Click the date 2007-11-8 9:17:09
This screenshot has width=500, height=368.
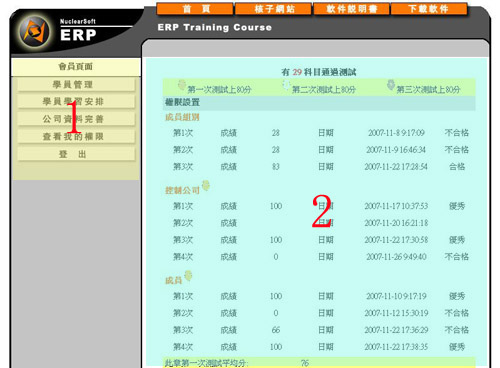tap(396, 133)
